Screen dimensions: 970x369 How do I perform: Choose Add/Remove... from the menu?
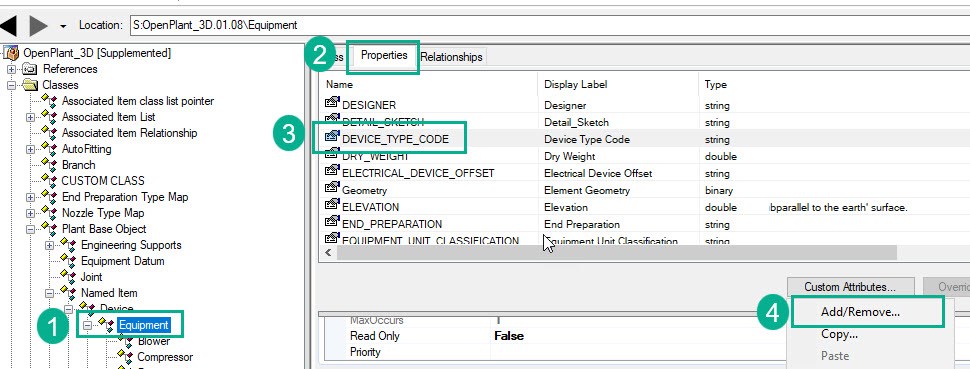[x=861, y=313]
